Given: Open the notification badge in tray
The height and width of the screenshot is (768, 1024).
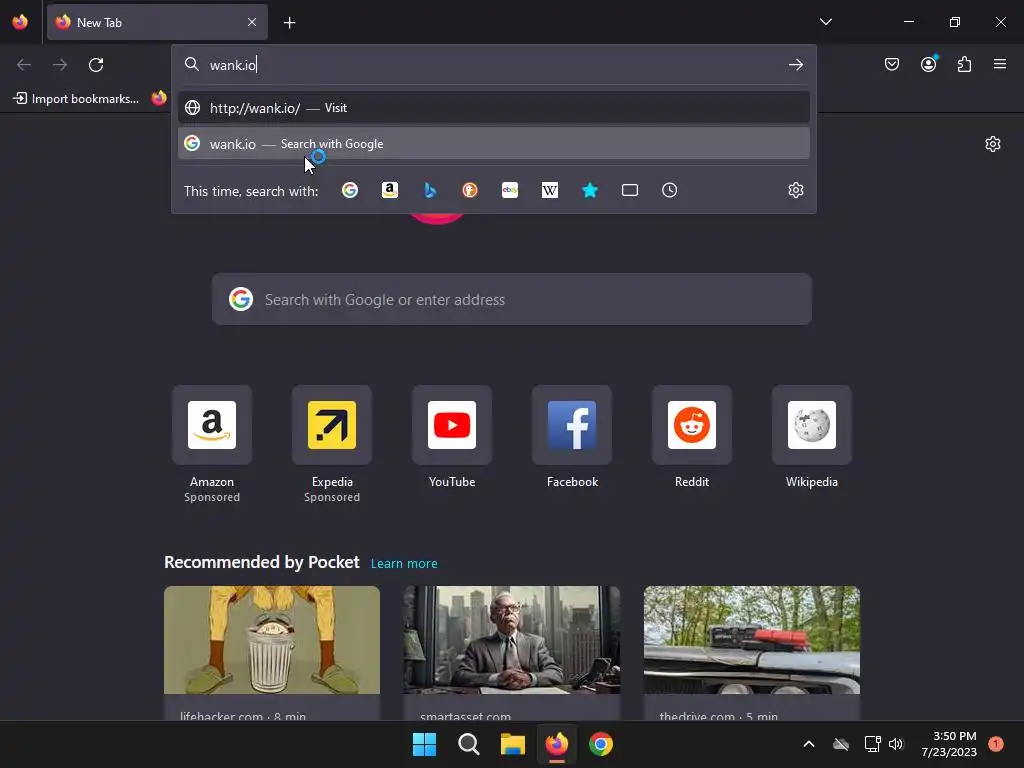Looking at the screenshot, I should [995, 744].
